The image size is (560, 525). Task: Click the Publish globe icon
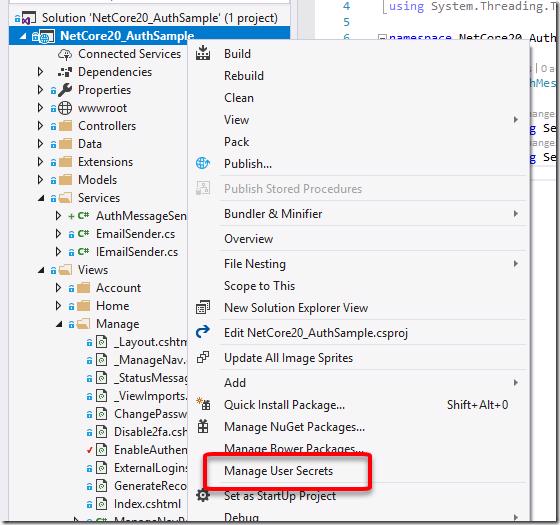203,163
